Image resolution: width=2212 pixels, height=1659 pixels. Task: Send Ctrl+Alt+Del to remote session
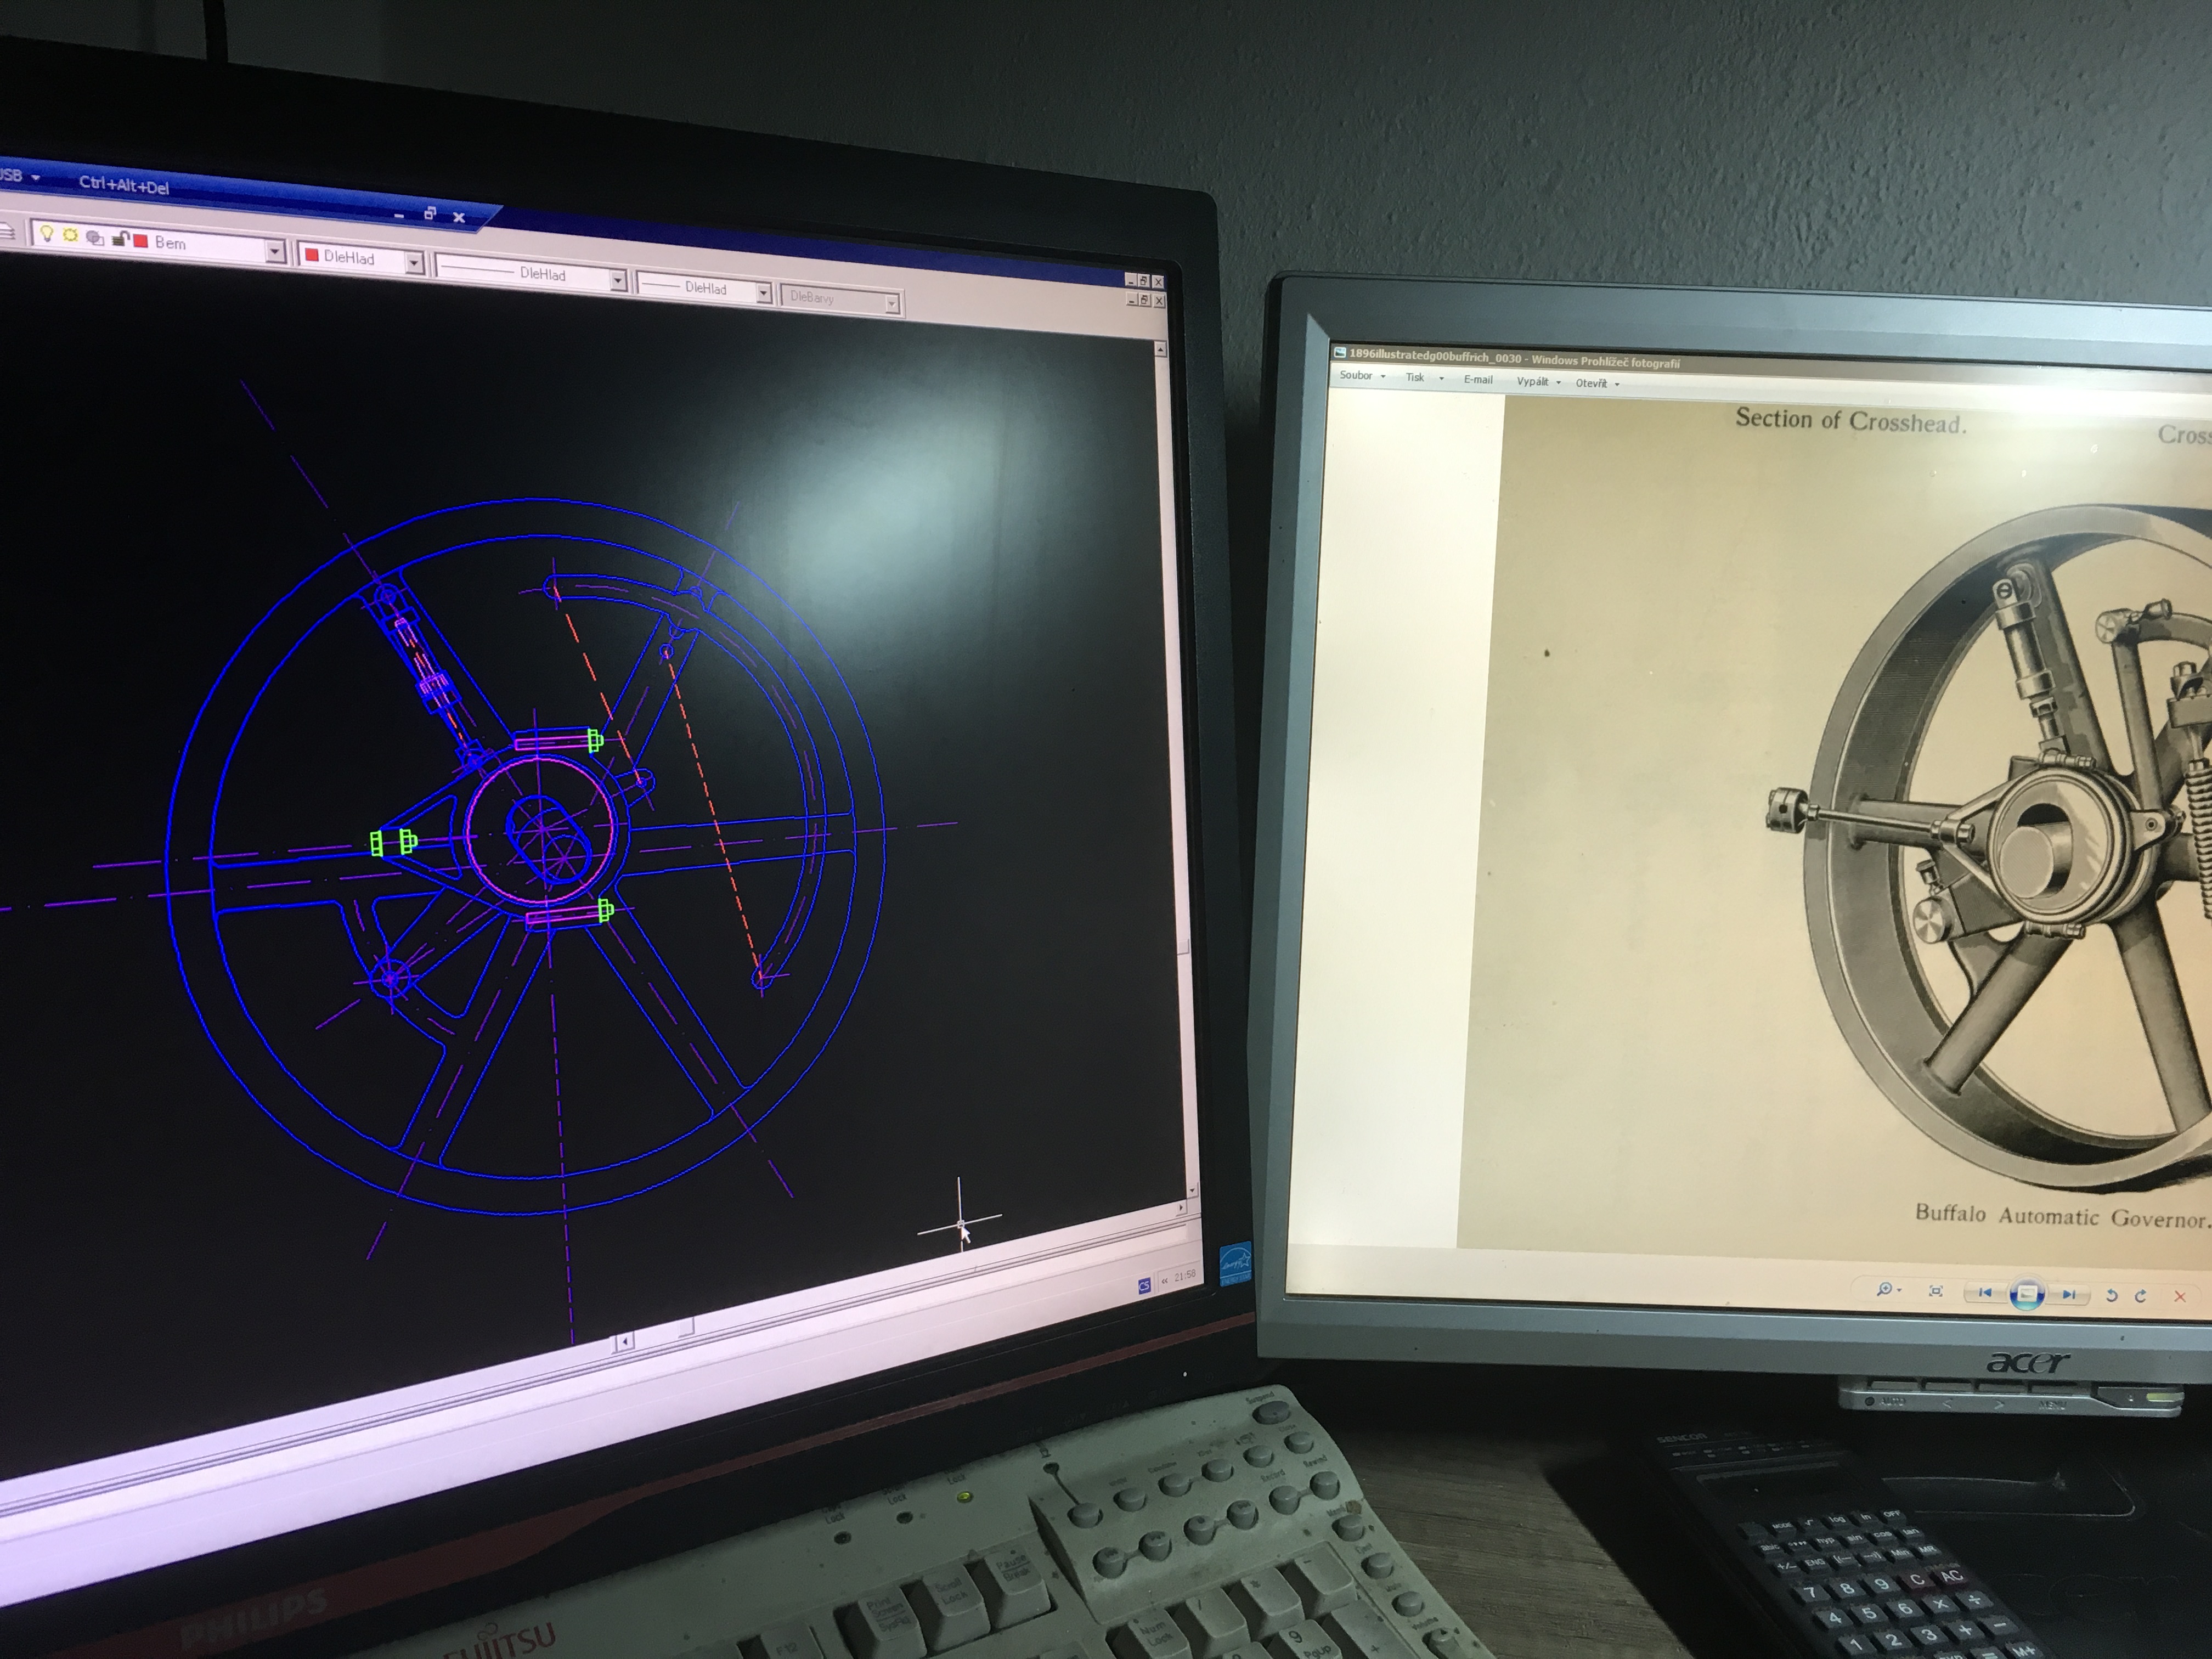124,185
